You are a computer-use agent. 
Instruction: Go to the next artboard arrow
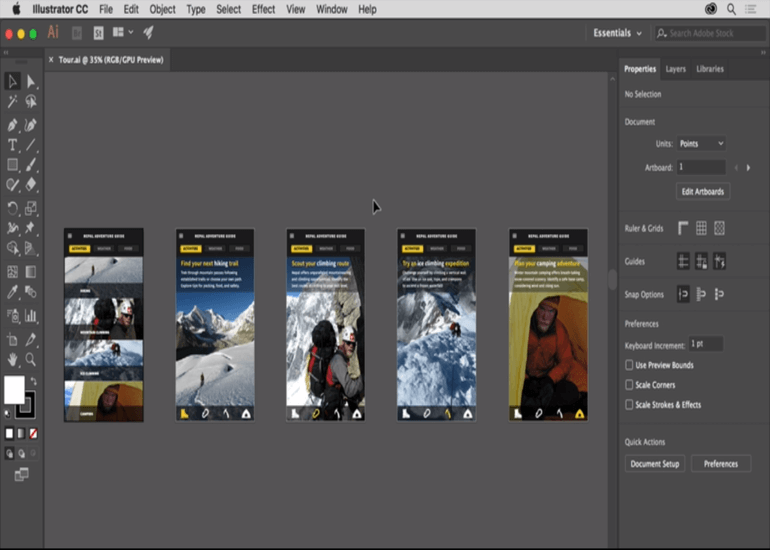(748, 168)
